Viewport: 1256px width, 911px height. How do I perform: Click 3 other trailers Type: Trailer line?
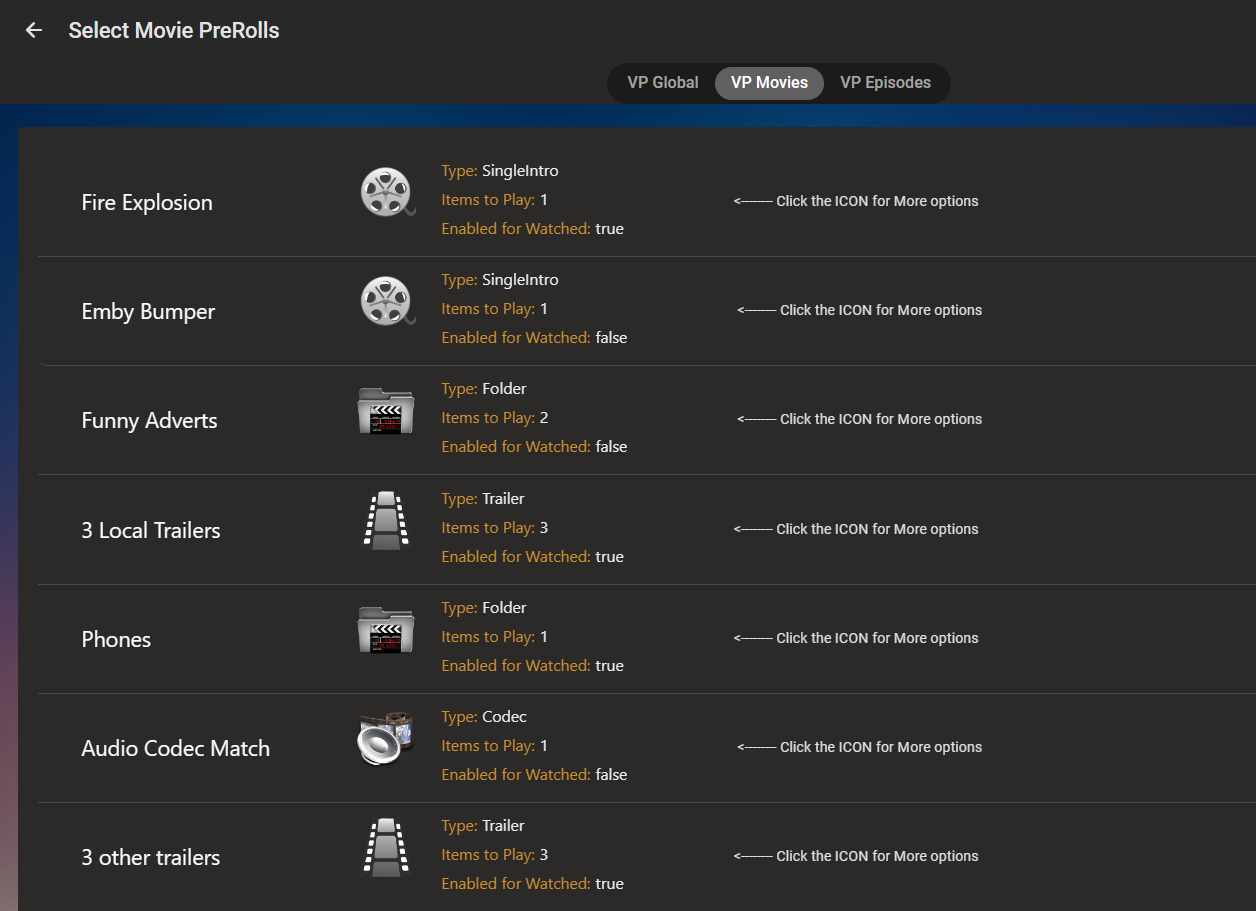pos(483,826)
